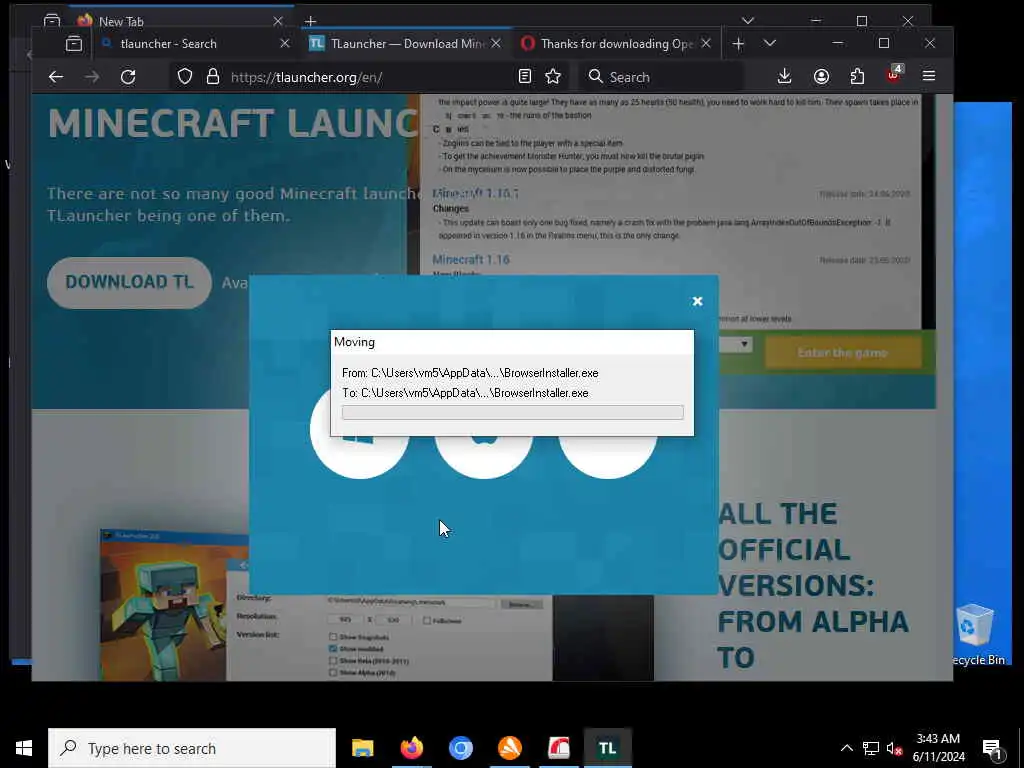Click the Moving dialog title
1024x768 pixels.
click(355, 342)
